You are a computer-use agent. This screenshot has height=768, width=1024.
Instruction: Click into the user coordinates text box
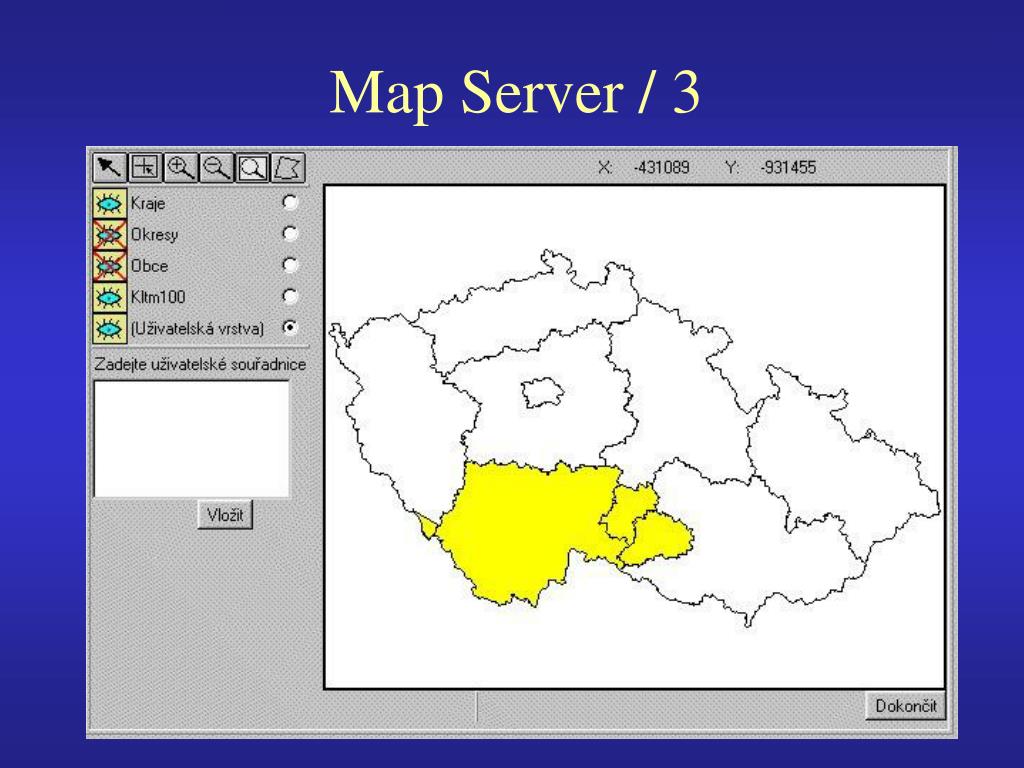click(x=191, y=438)
